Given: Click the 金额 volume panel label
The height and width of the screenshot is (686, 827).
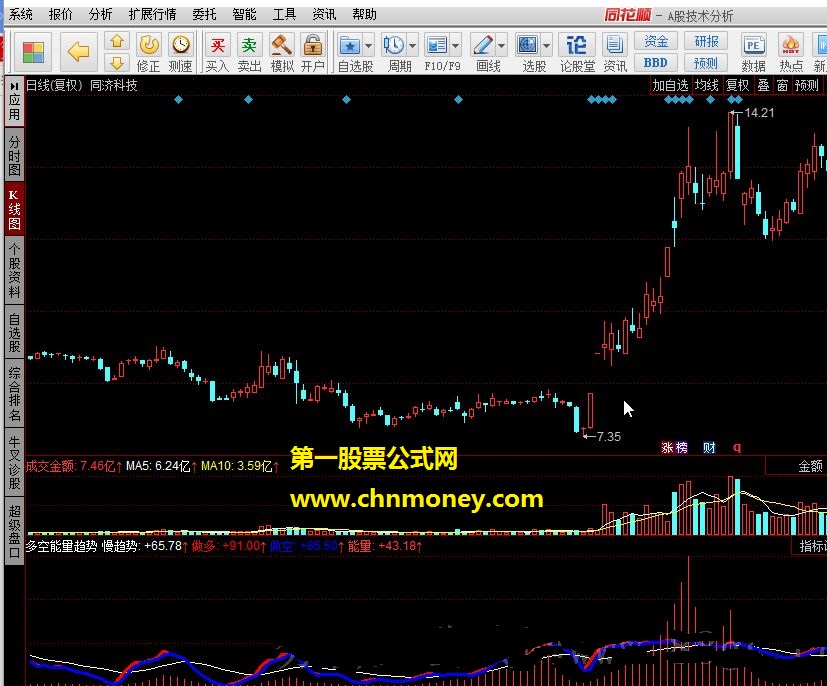Looking at the screenshot, I should 810,466.
